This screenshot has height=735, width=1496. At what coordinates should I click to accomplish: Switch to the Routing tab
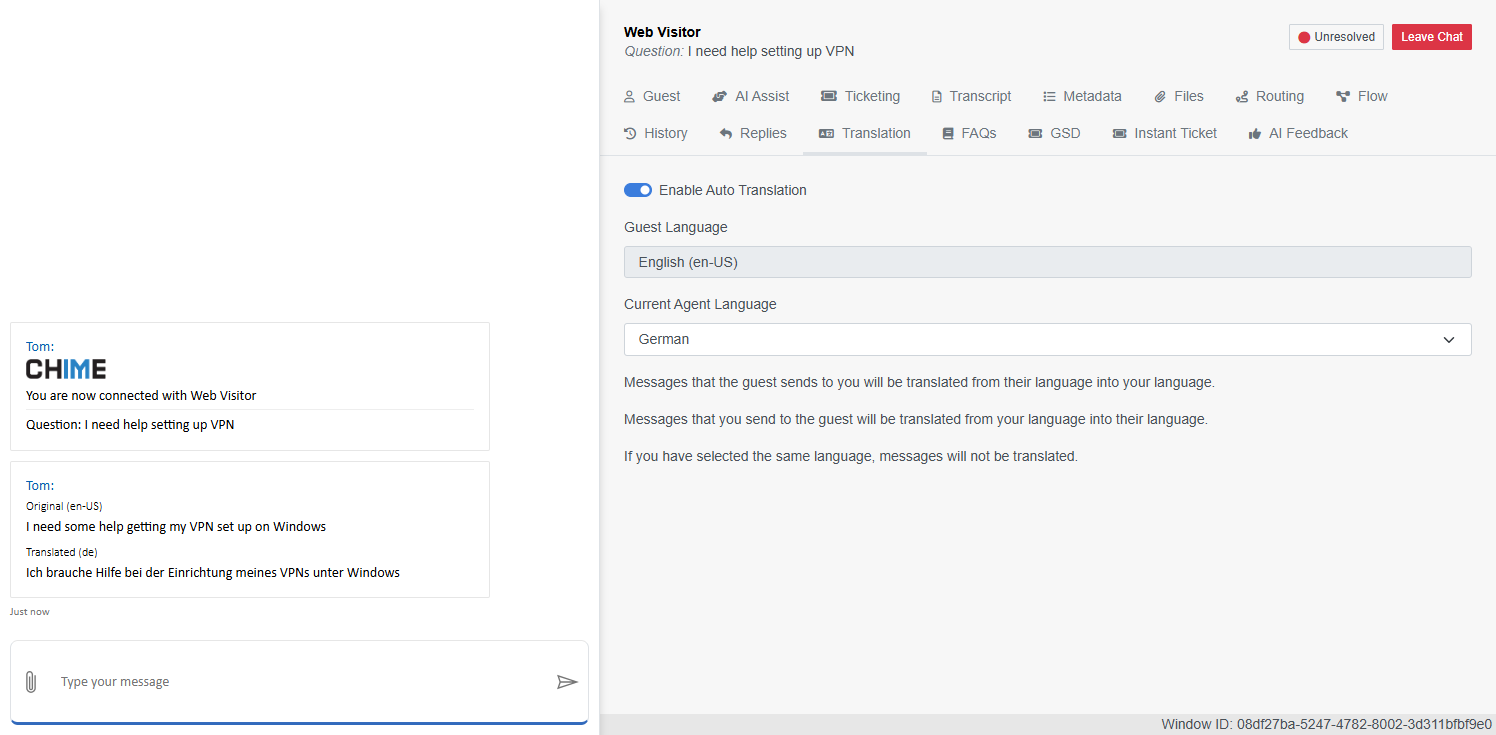(1269, 97)
